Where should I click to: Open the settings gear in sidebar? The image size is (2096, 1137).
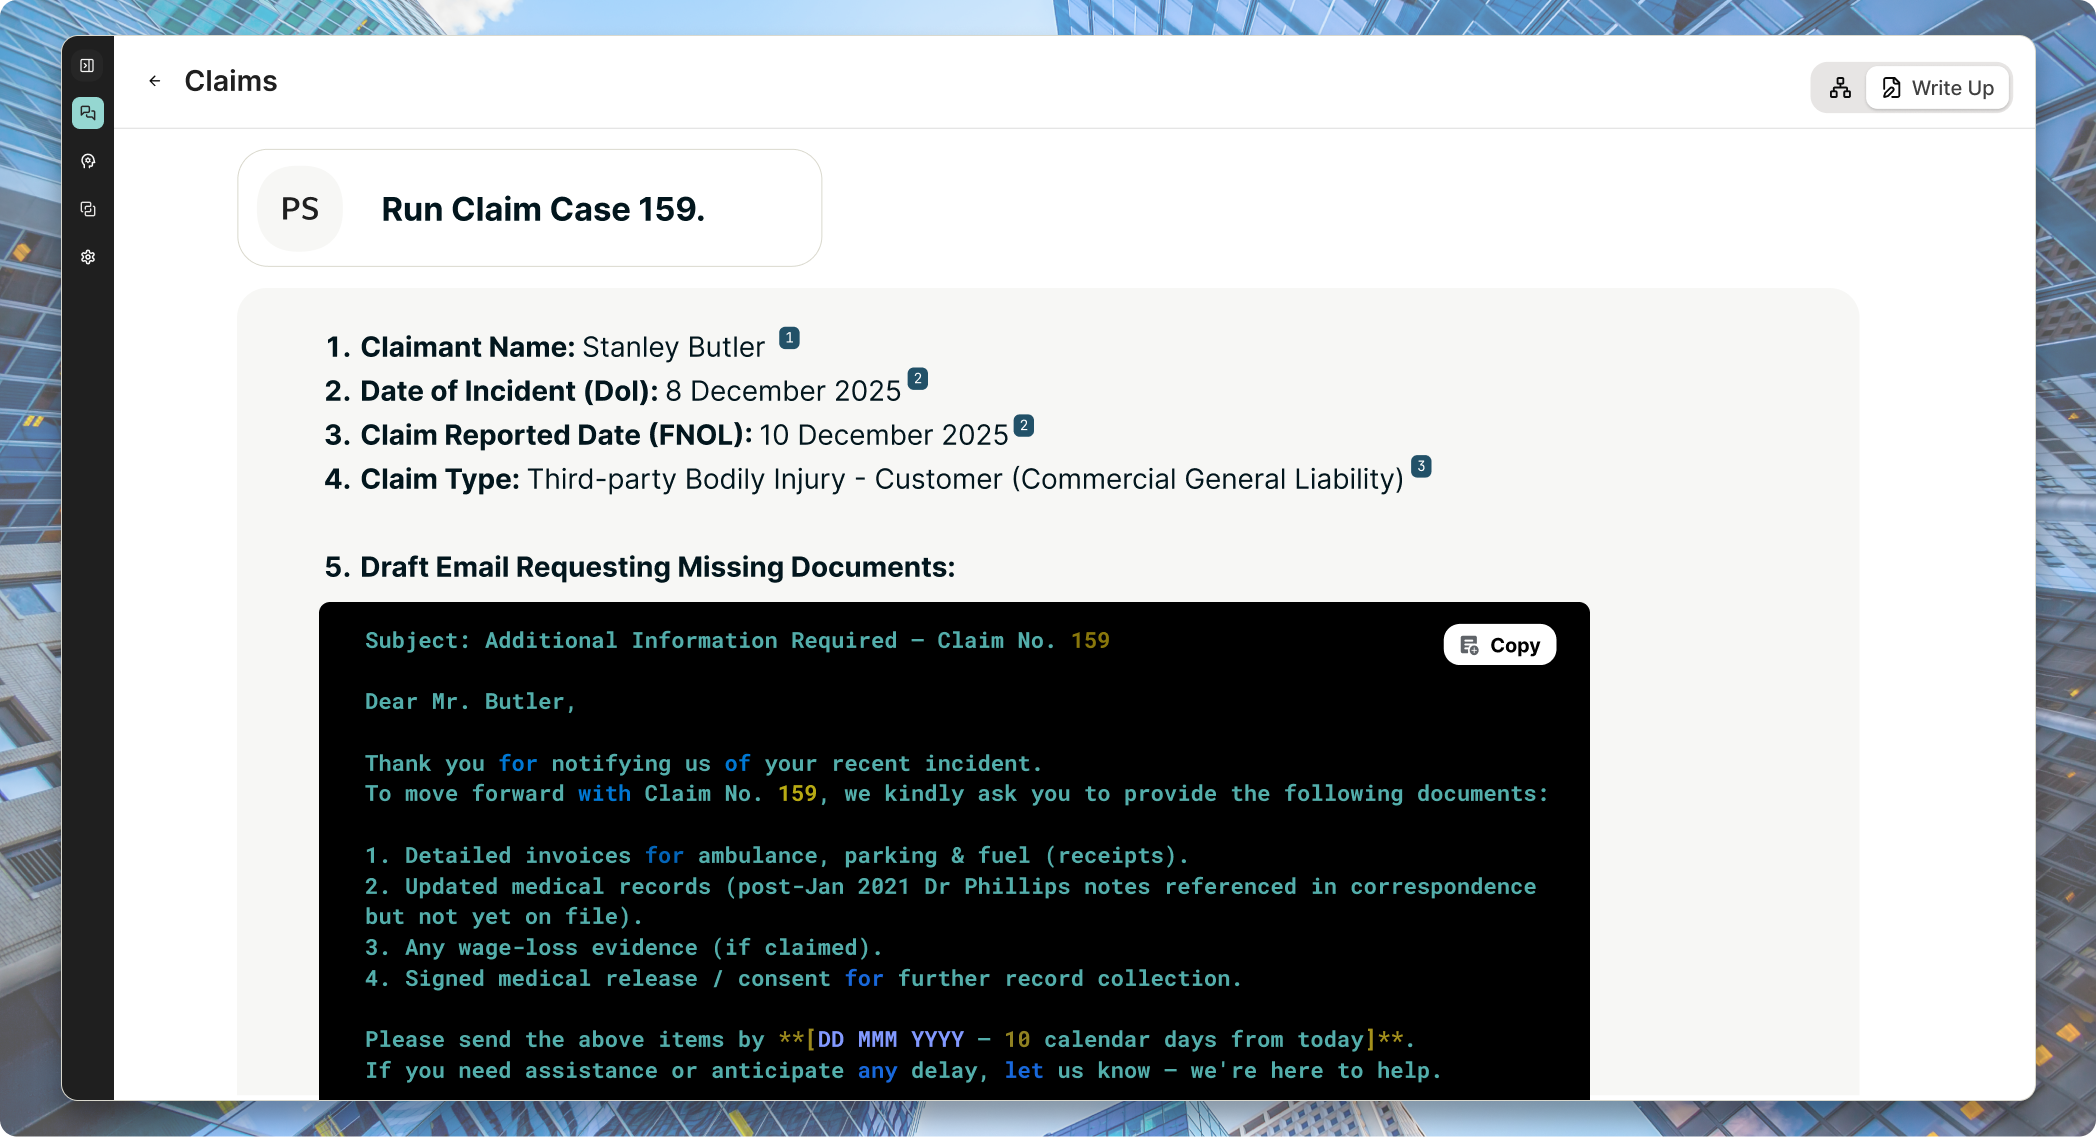point(88,257)
